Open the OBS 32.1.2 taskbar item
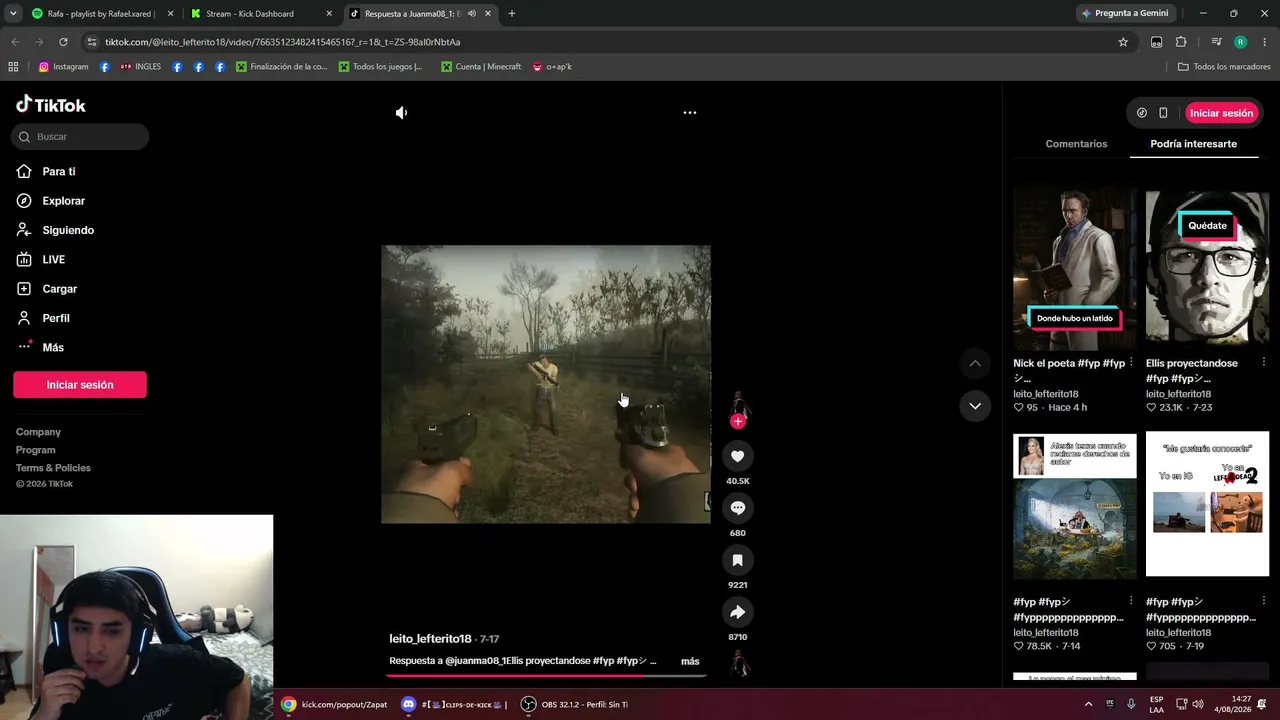The width and height of the screenshot is (1280, 720). [576, 705]
